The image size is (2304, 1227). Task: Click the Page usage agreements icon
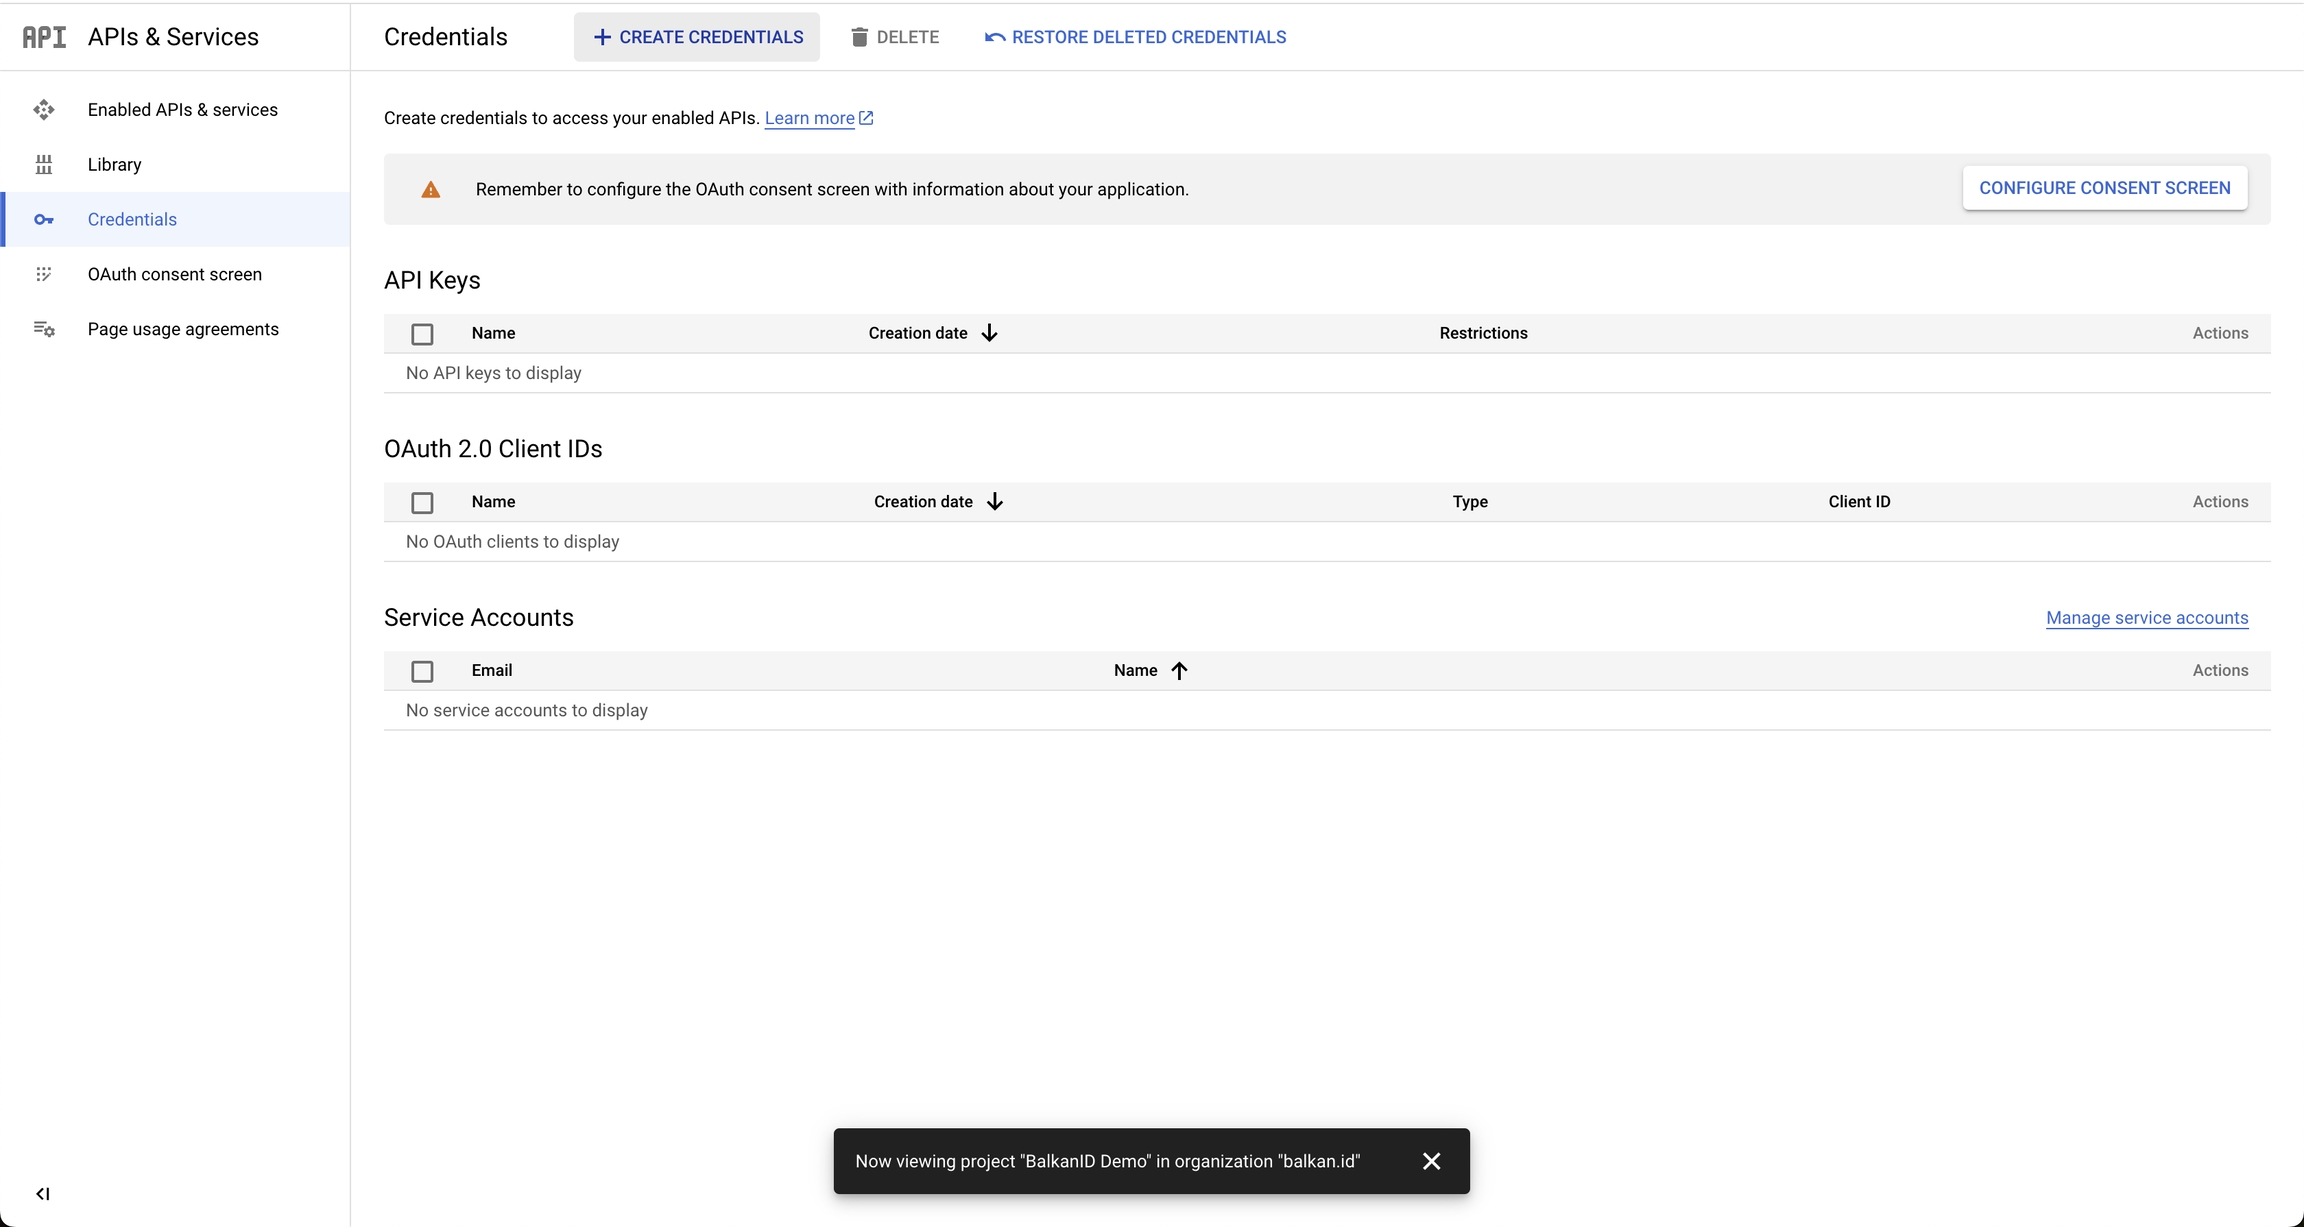tap(44, 329)
